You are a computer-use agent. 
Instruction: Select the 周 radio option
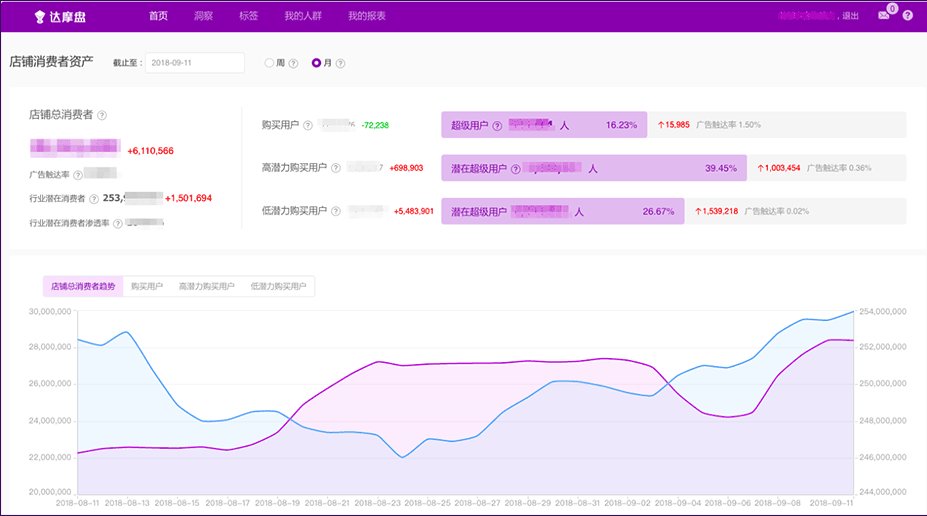(x=269, y=63)
